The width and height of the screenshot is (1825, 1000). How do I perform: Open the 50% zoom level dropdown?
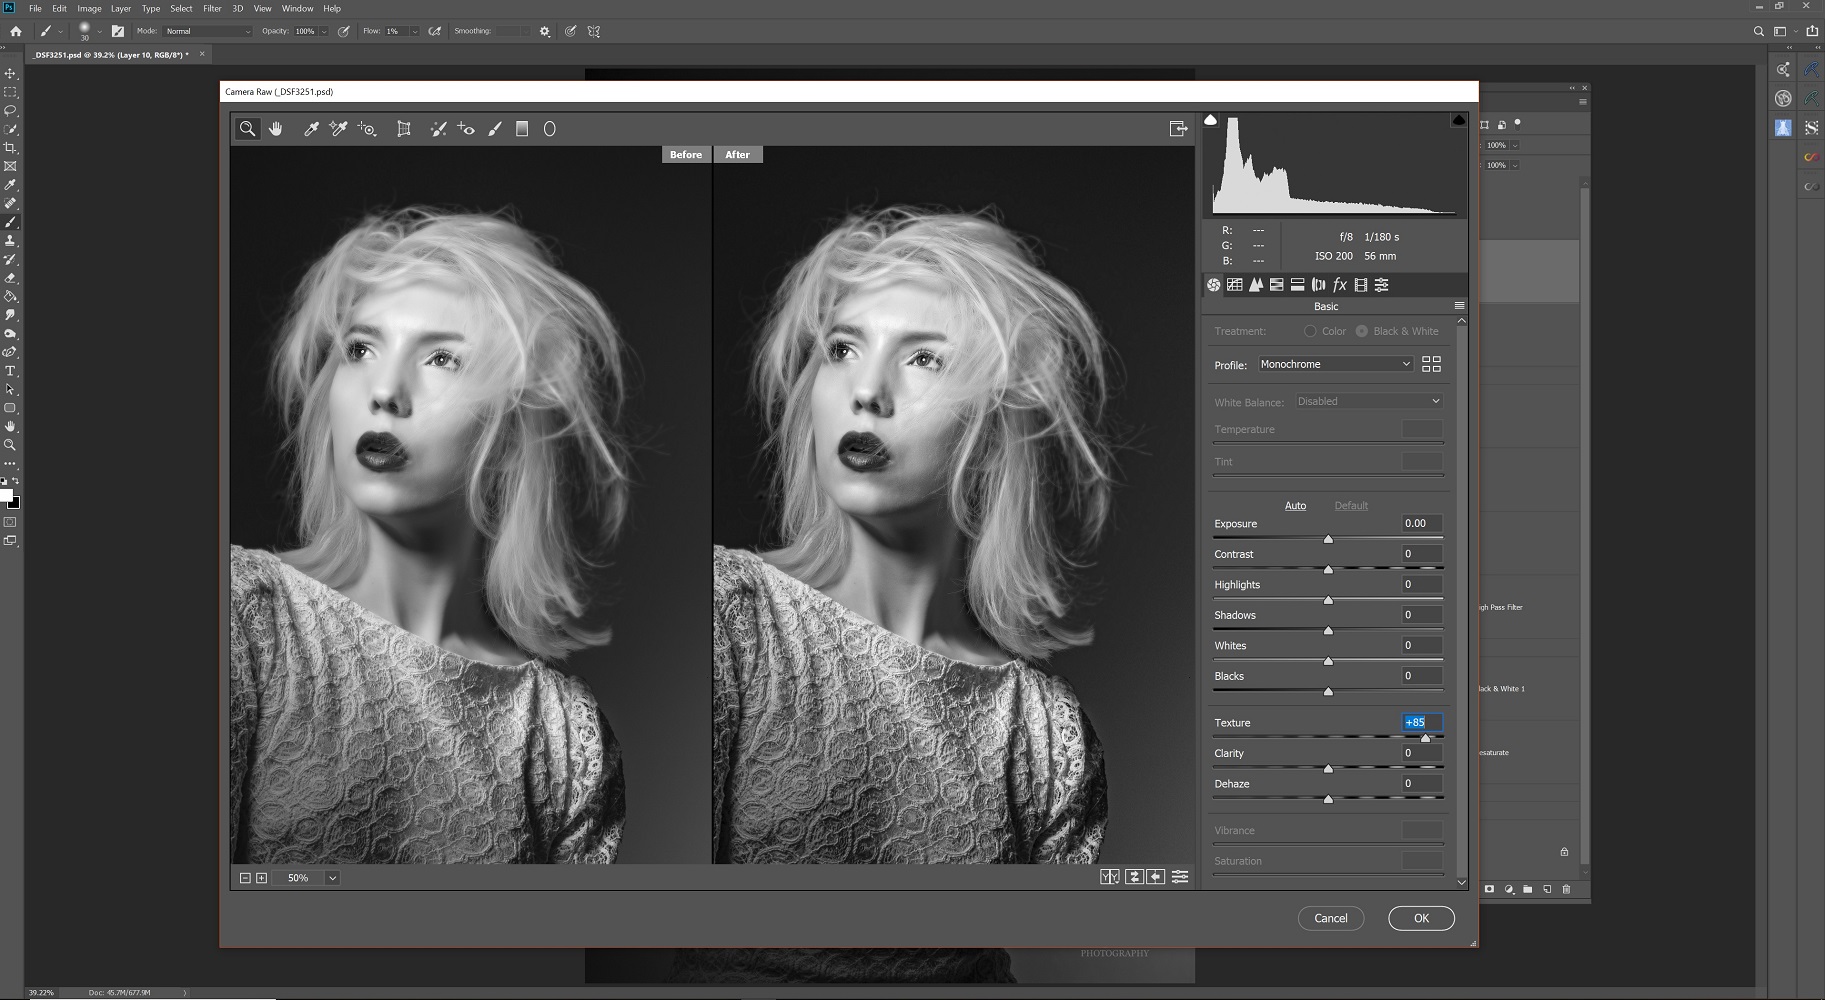pos(332,878)
